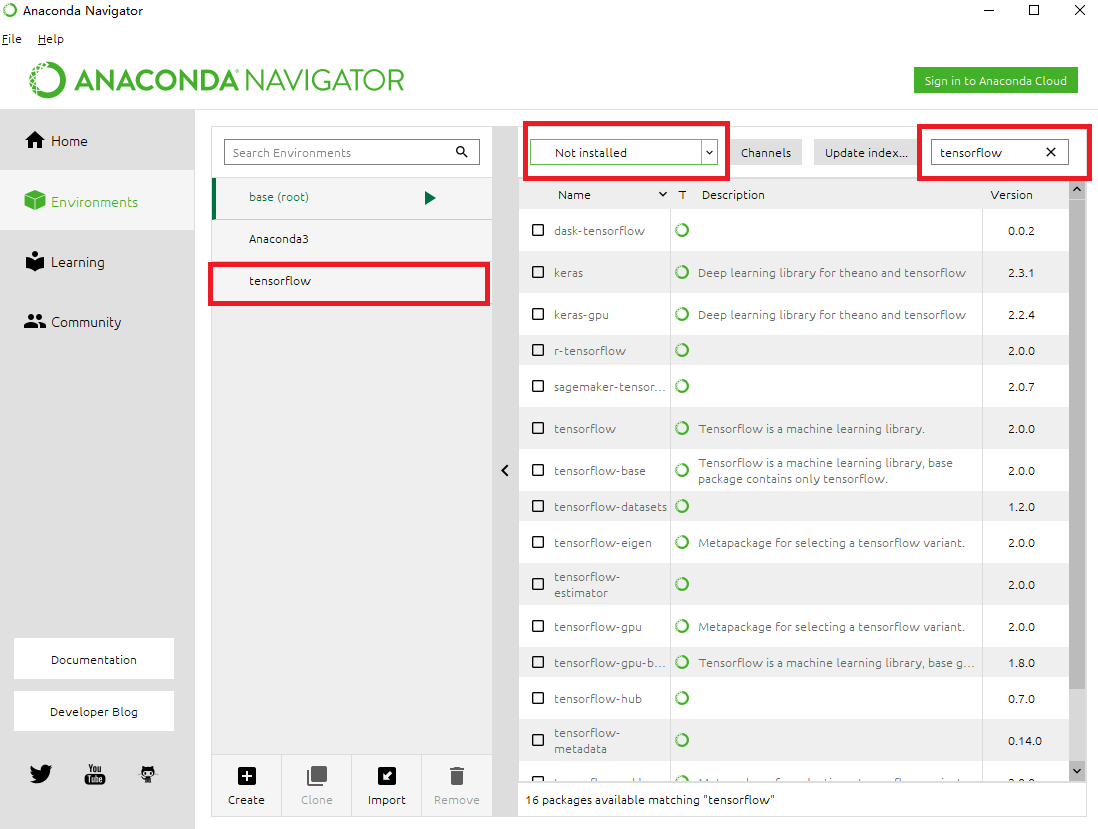Check the keras package checkbox
The image size is (1098, 829).
538,272
